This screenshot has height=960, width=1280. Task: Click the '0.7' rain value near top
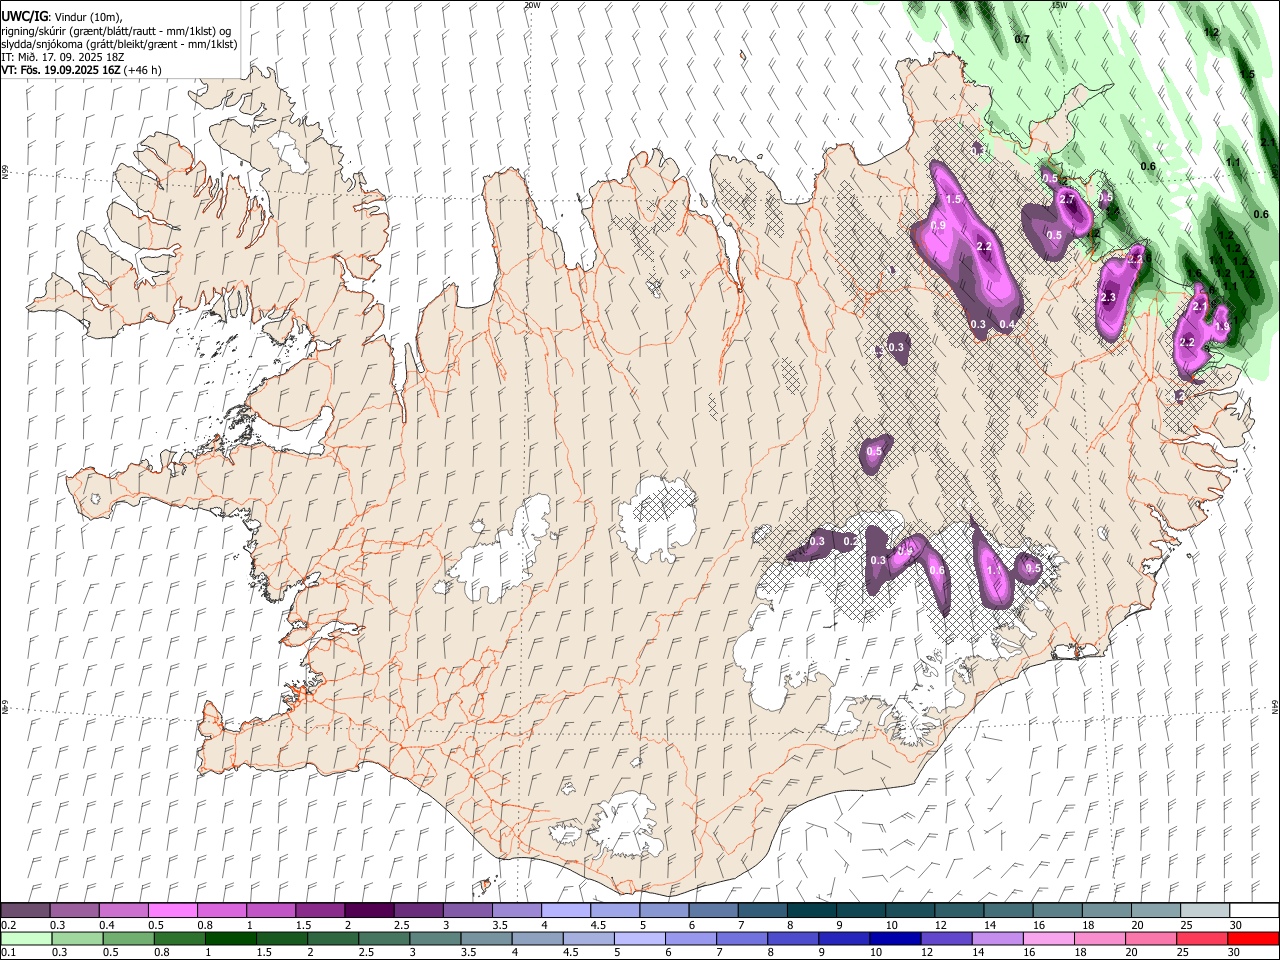[x=1022, y=39]
